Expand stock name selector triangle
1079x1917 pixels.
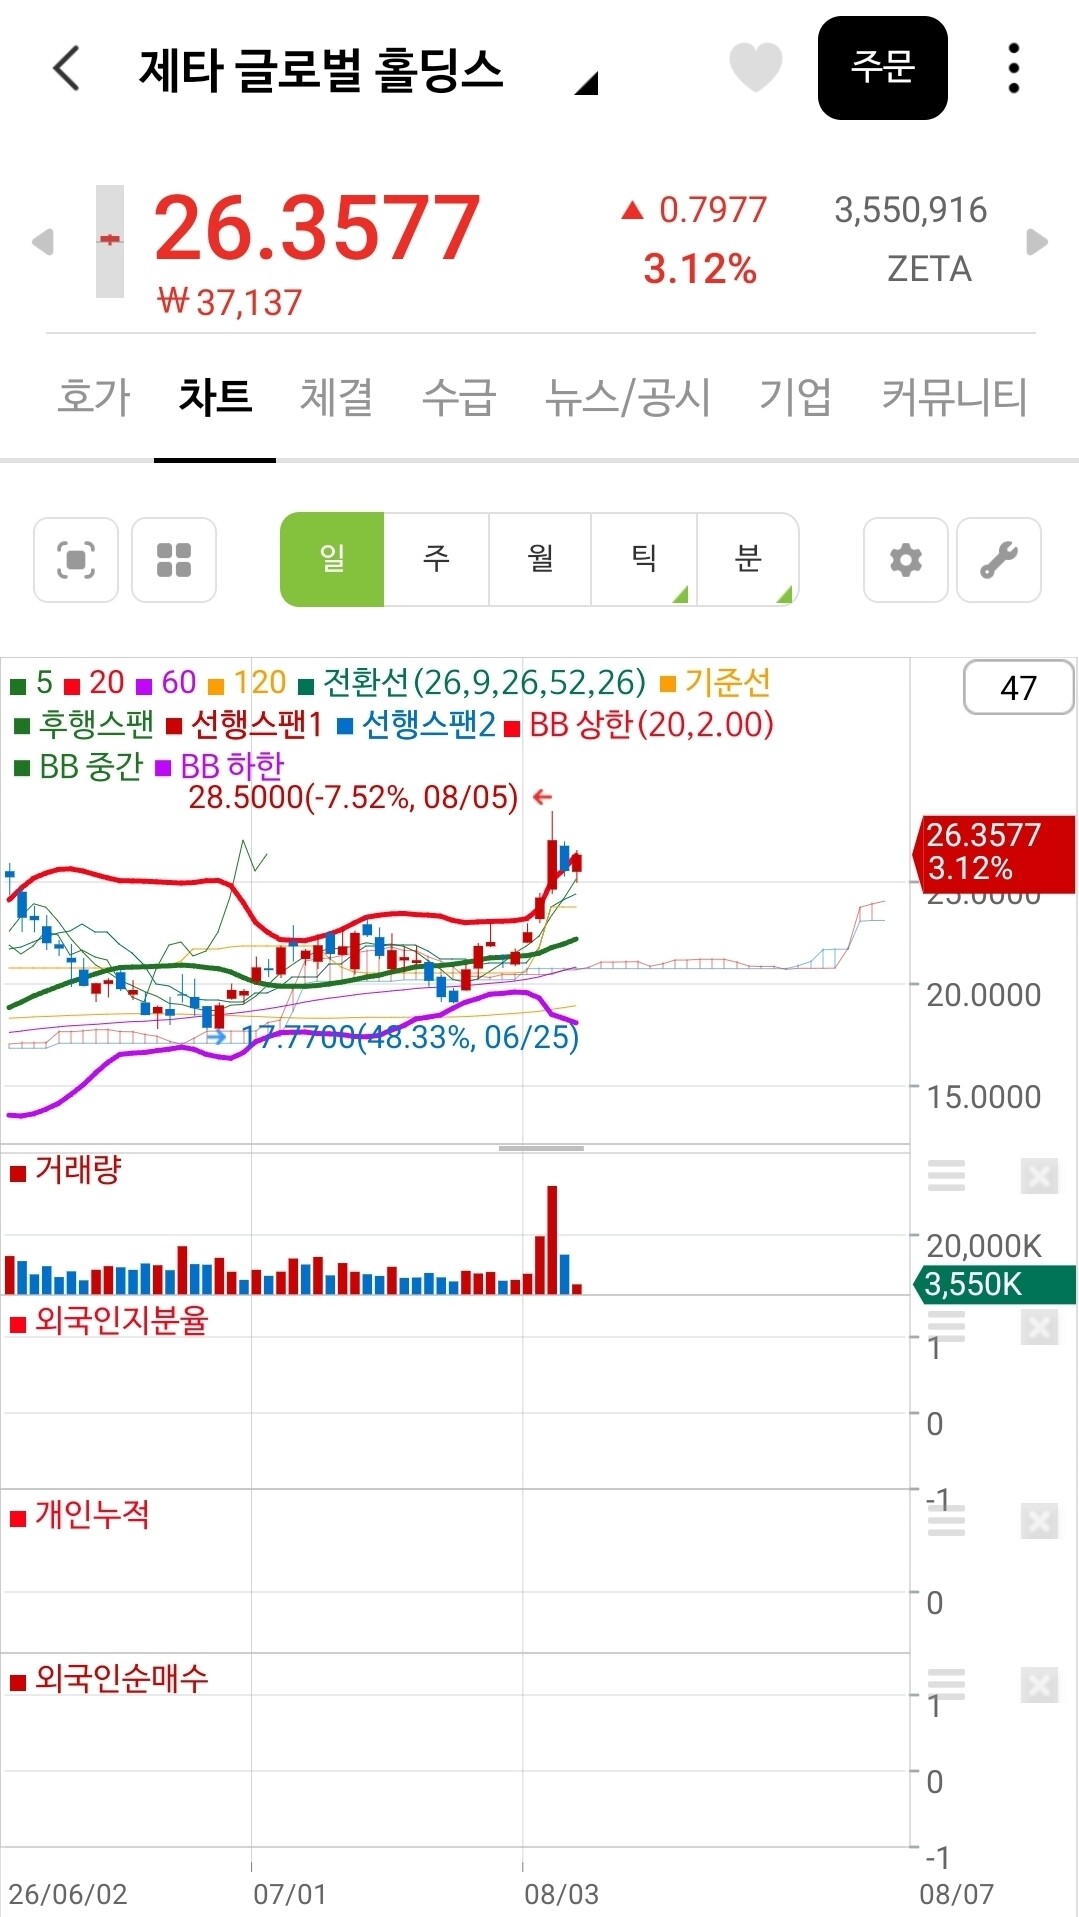(587, 83)
